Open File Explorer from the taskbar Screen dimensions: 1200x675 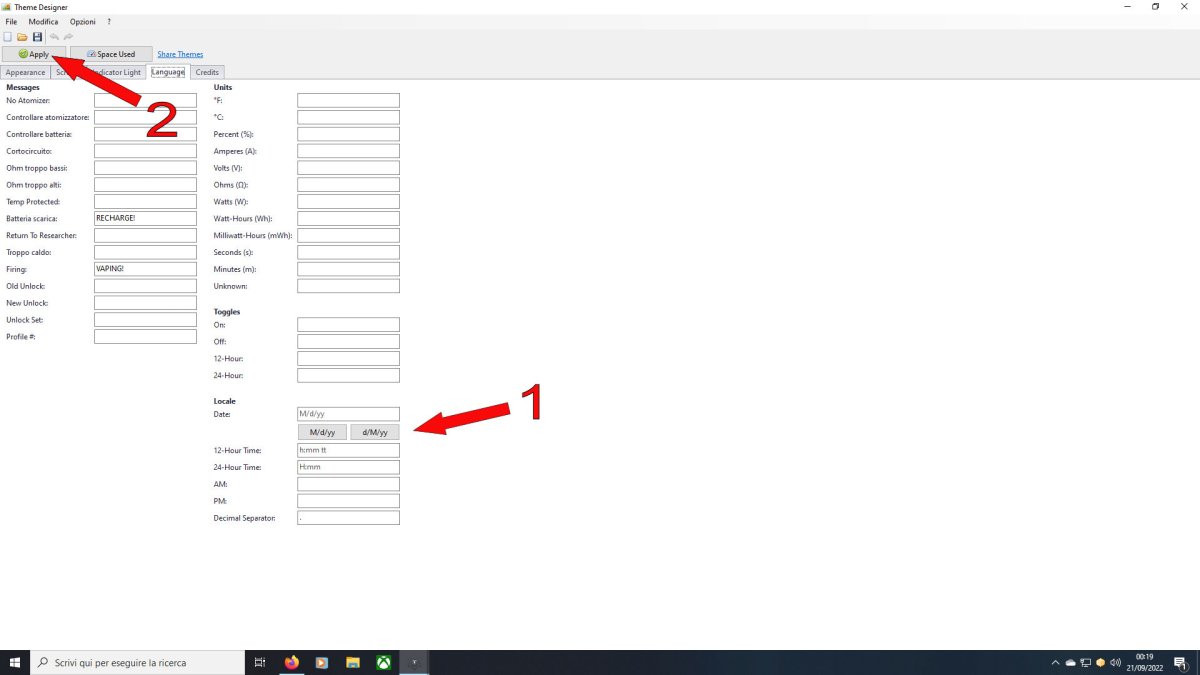point(353,662)
